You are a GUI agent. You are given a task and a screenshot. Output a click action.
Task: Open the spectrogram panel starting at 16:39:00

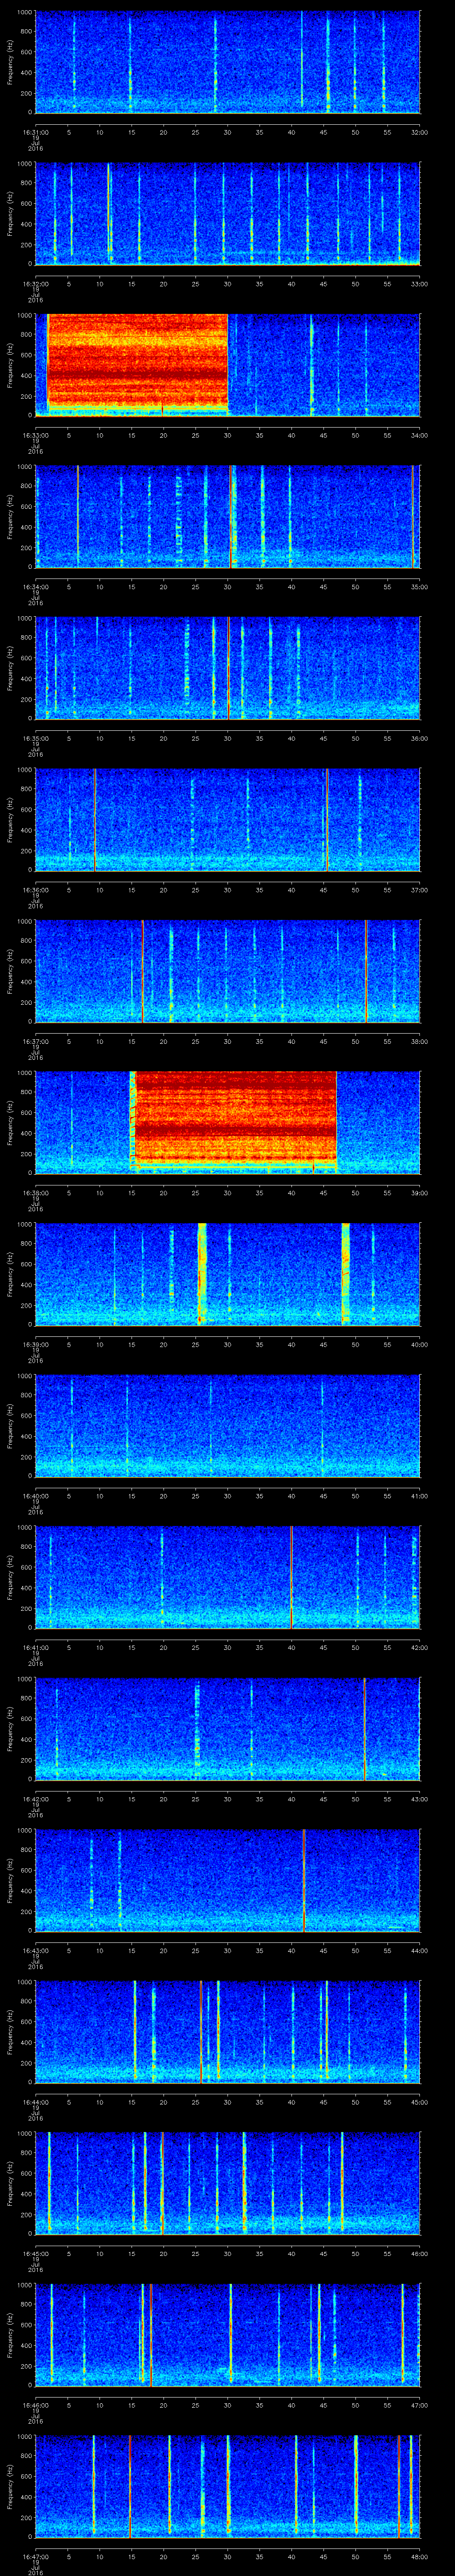228,1274
